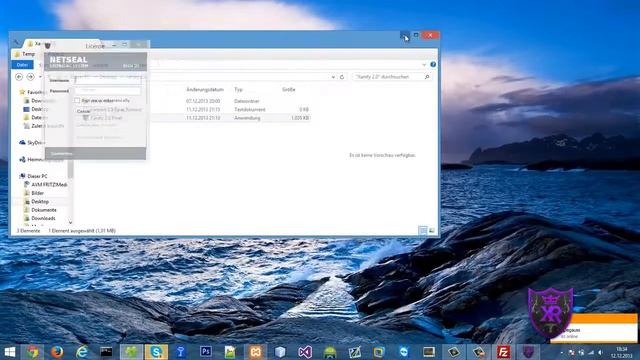Screen dimensions: 640x360
Task: Open TeamViewer from the taskbar
Action: coord(404,352)
